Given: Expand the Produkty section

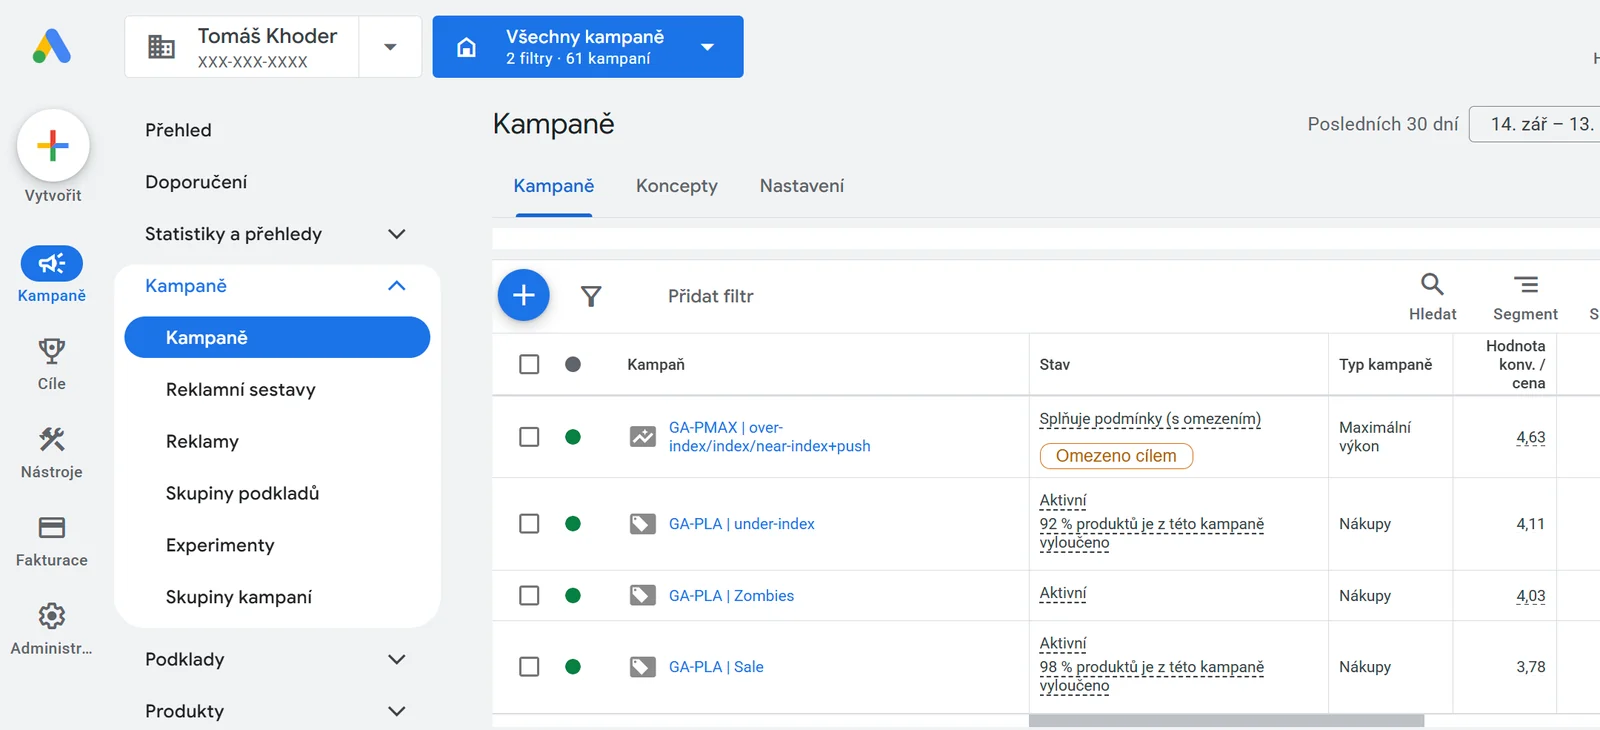Looking at the screenshot, I should [x=397, y=712].
